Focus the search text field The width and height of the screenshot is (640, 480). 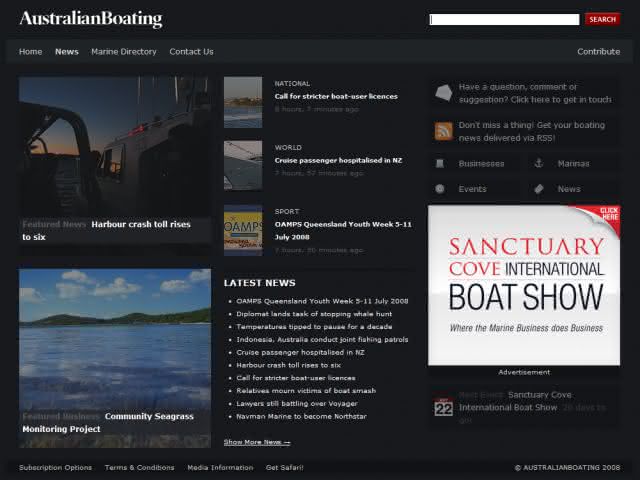click(x=504, y=19)
